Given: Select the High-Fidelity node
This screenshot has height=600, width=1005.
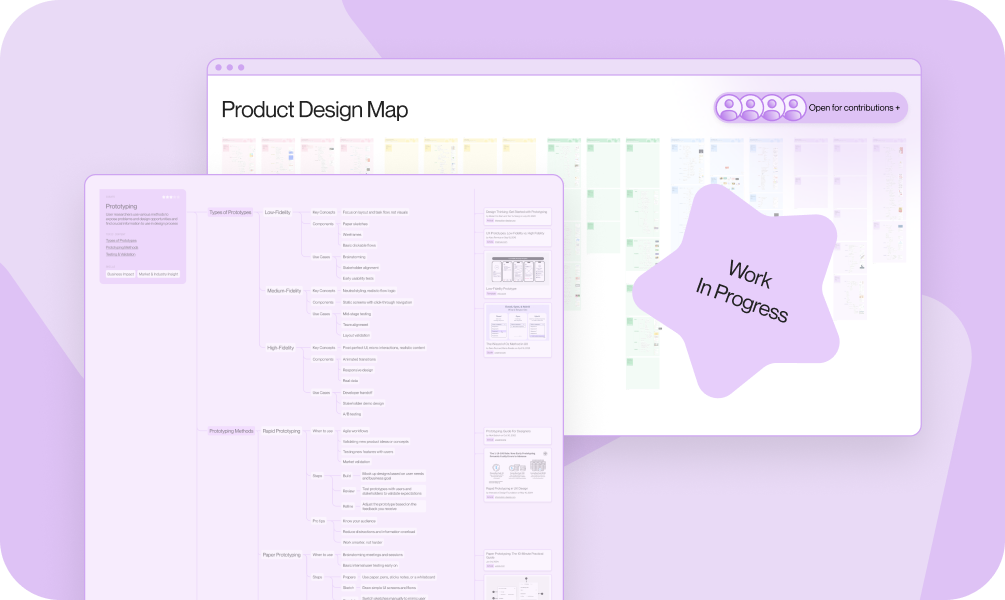Looking at the screenshot, I should 281,348.
